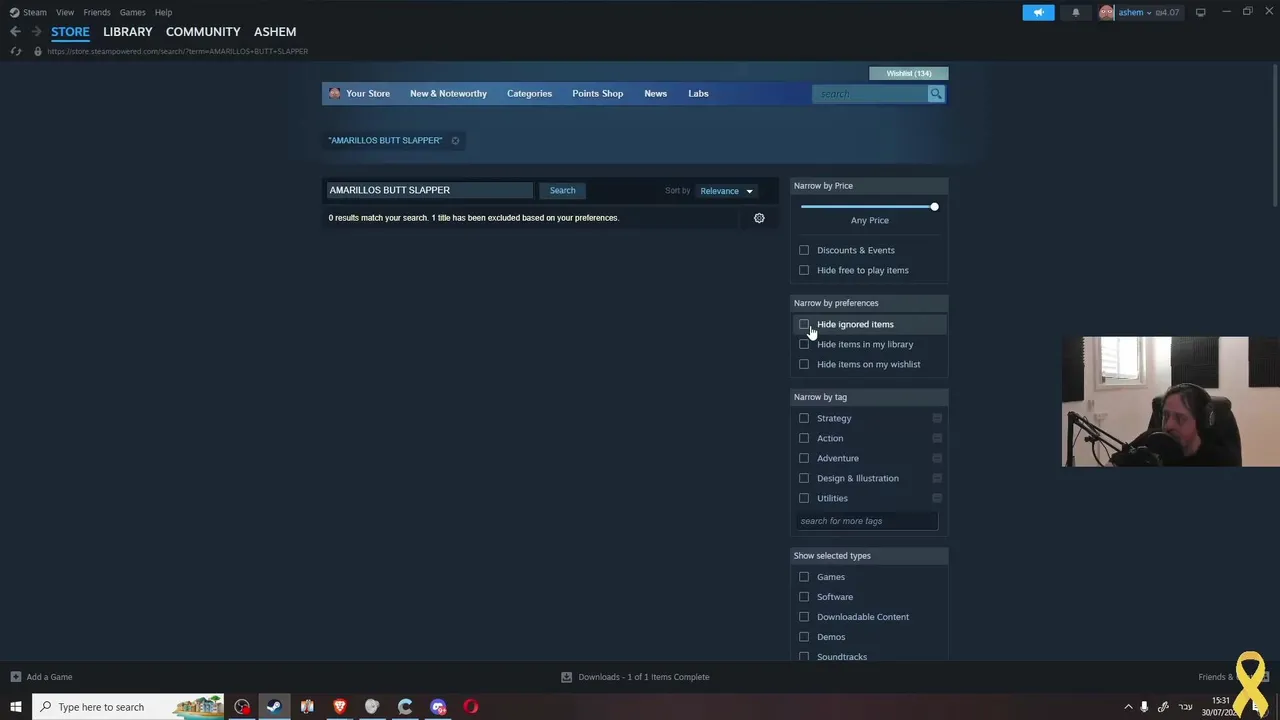1280x720 pixels.
Task: Open the Help menu
Action: [163, 12]
